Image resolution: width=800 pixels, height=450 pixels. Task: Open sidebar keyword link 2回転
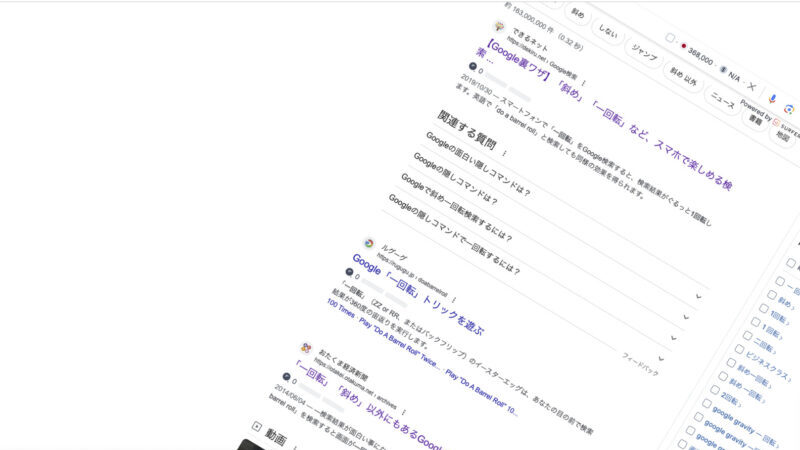click(x=731, y=400)
